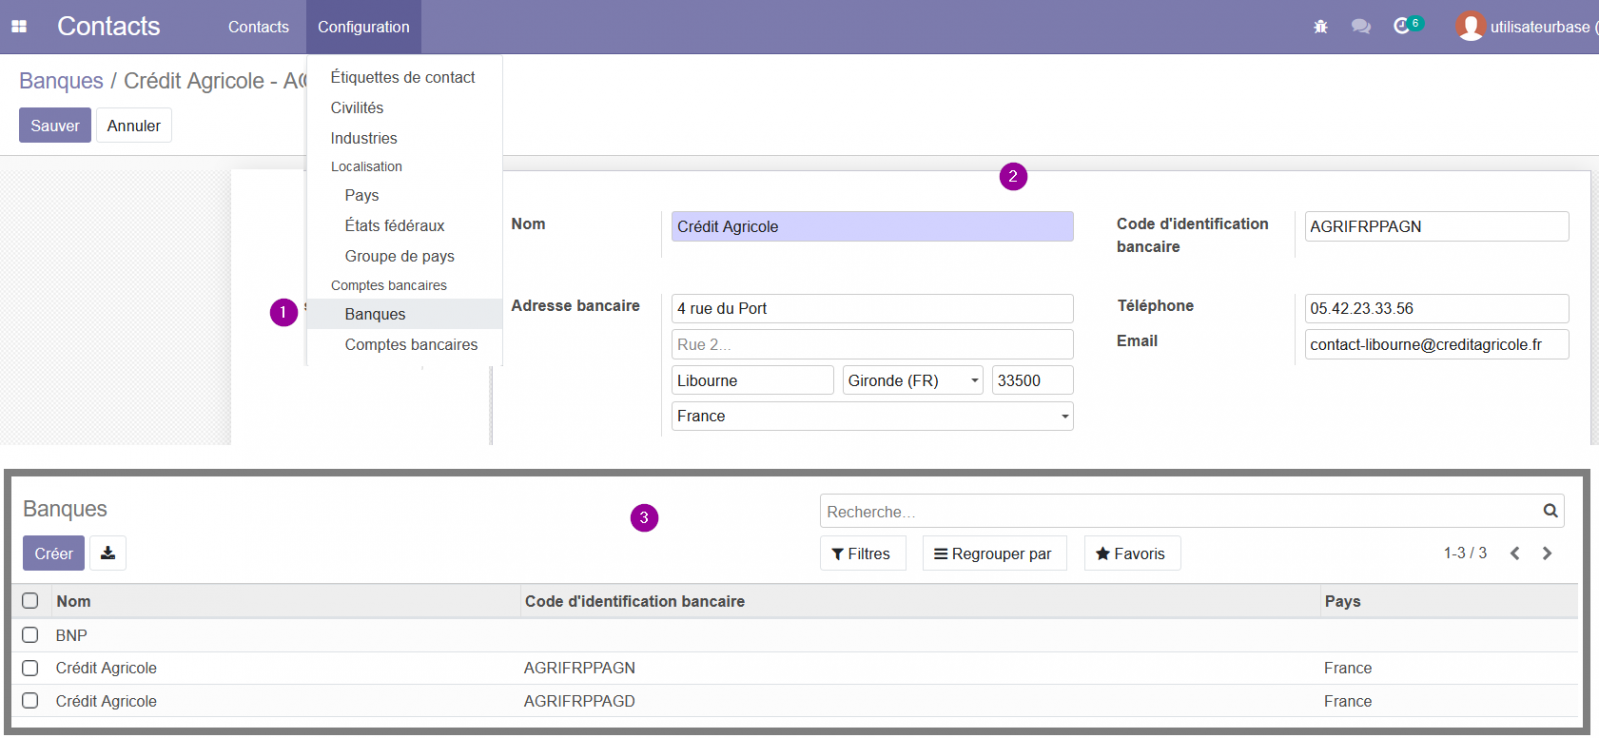Screen dimensions: 1599x738
Task: Click the Annuler button
Action: click(x=134, y=125)
